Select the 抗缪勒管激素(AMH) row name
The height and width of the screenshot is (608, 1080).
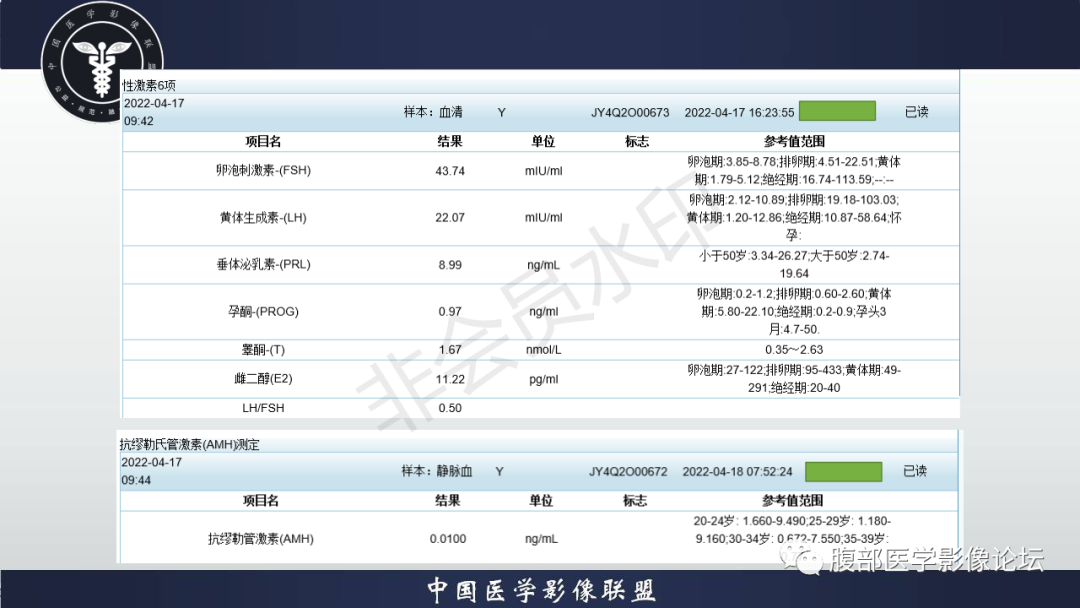261,538
